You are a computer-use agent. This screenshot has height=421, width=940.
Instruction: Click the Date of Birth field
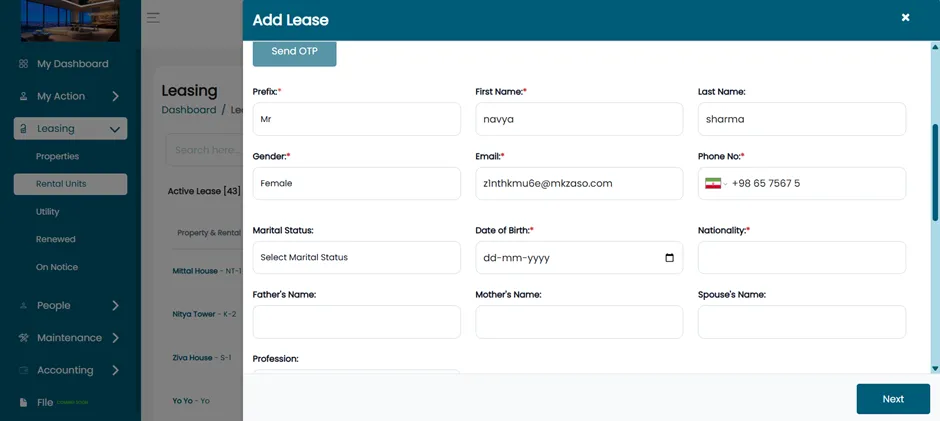[x=579, y=258]
